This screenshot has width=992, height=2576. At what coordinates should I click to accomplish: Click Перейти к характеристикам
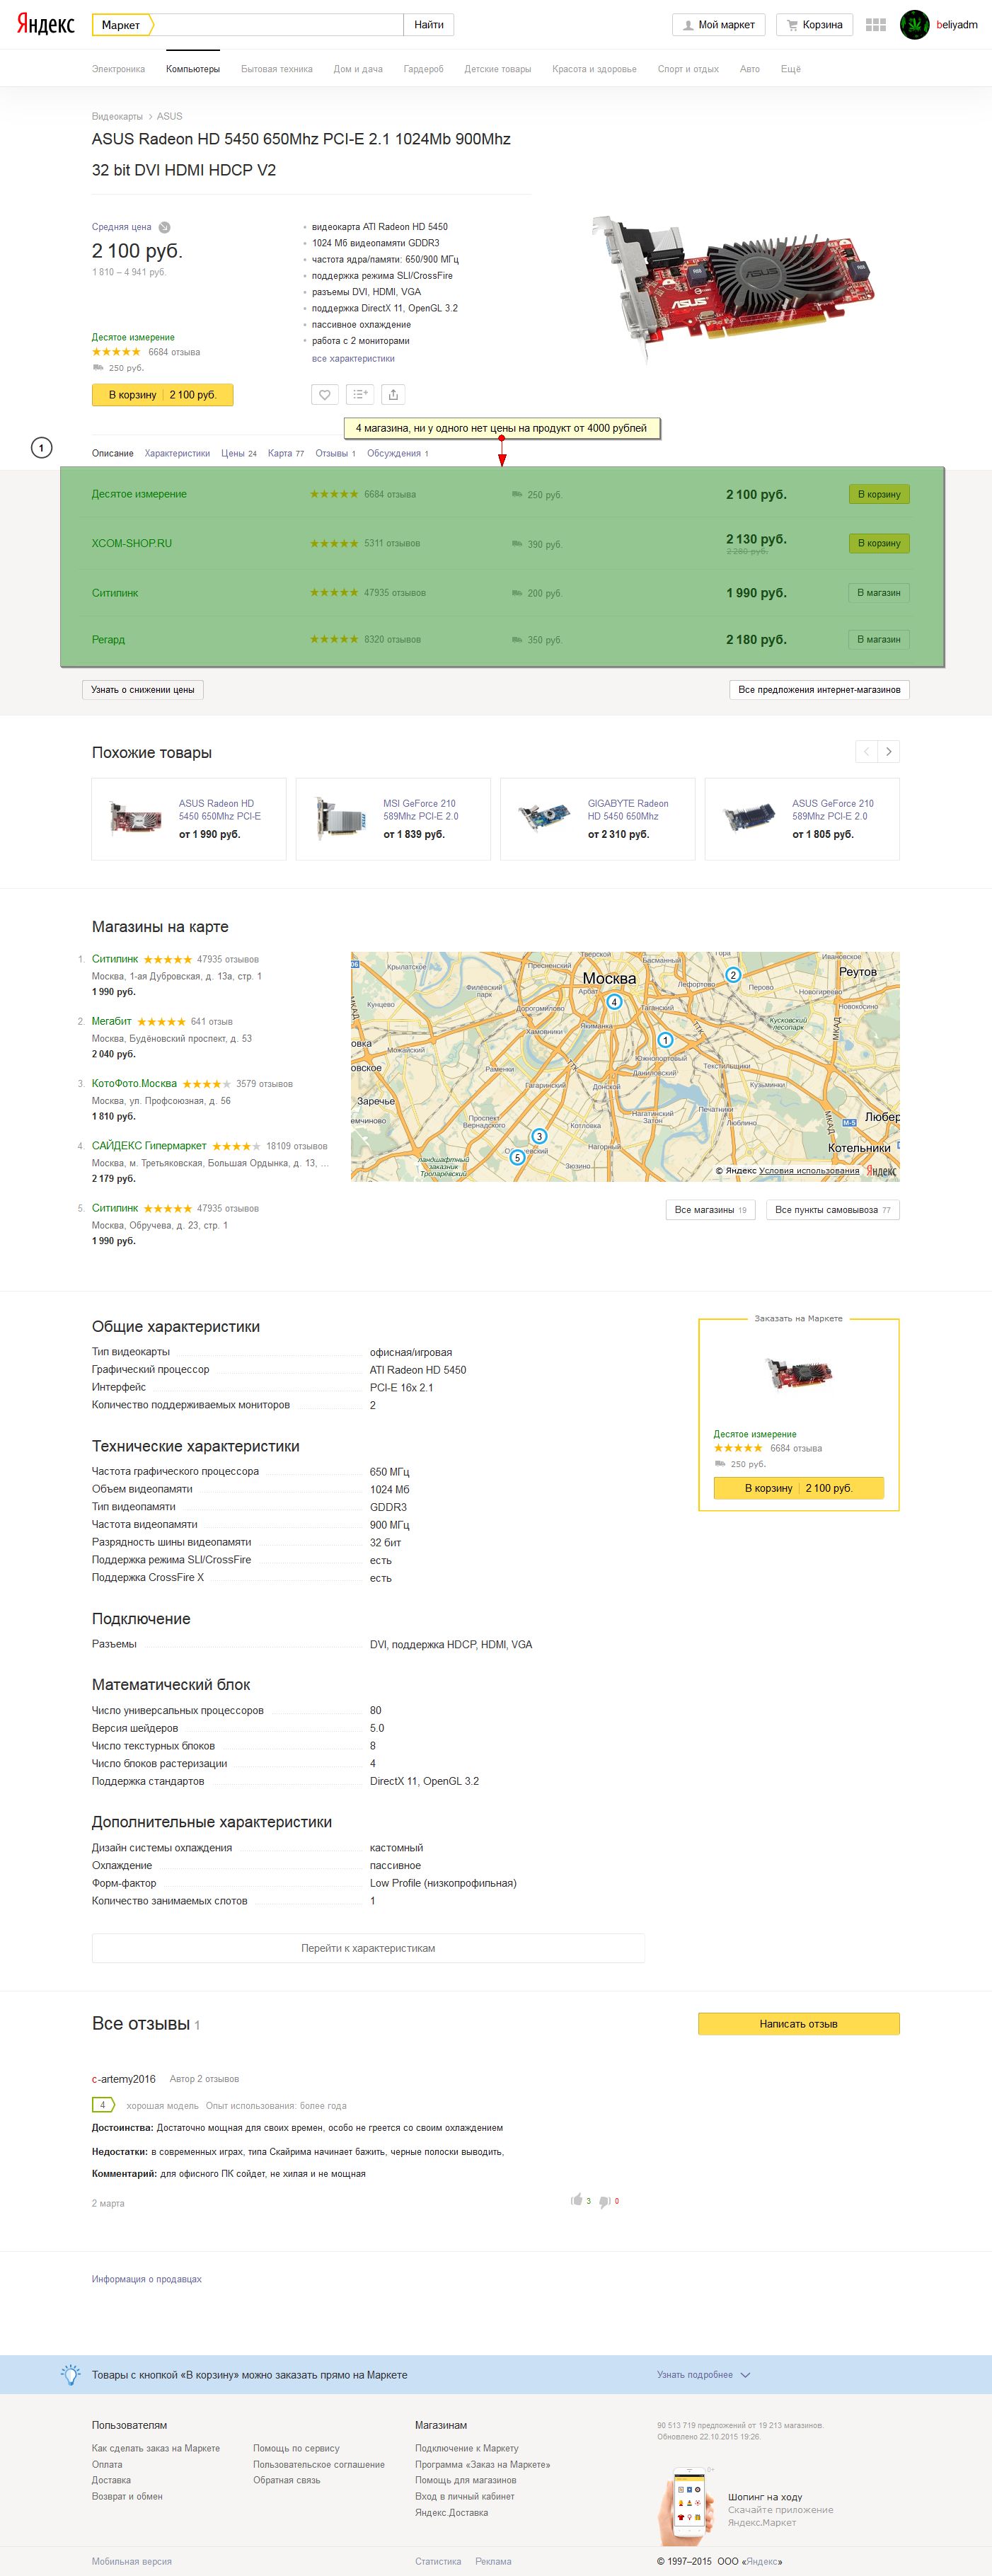pos(368,1948)
